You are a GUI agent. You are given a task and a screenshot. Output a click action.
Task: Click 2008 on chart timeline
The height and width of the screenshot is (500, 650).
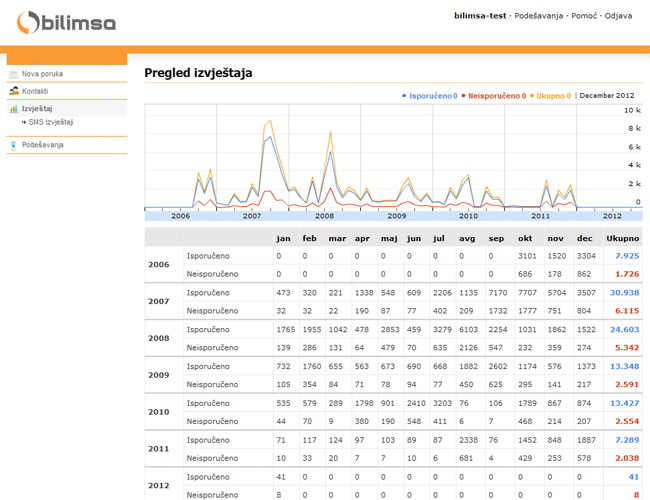[x=324, y=216]
